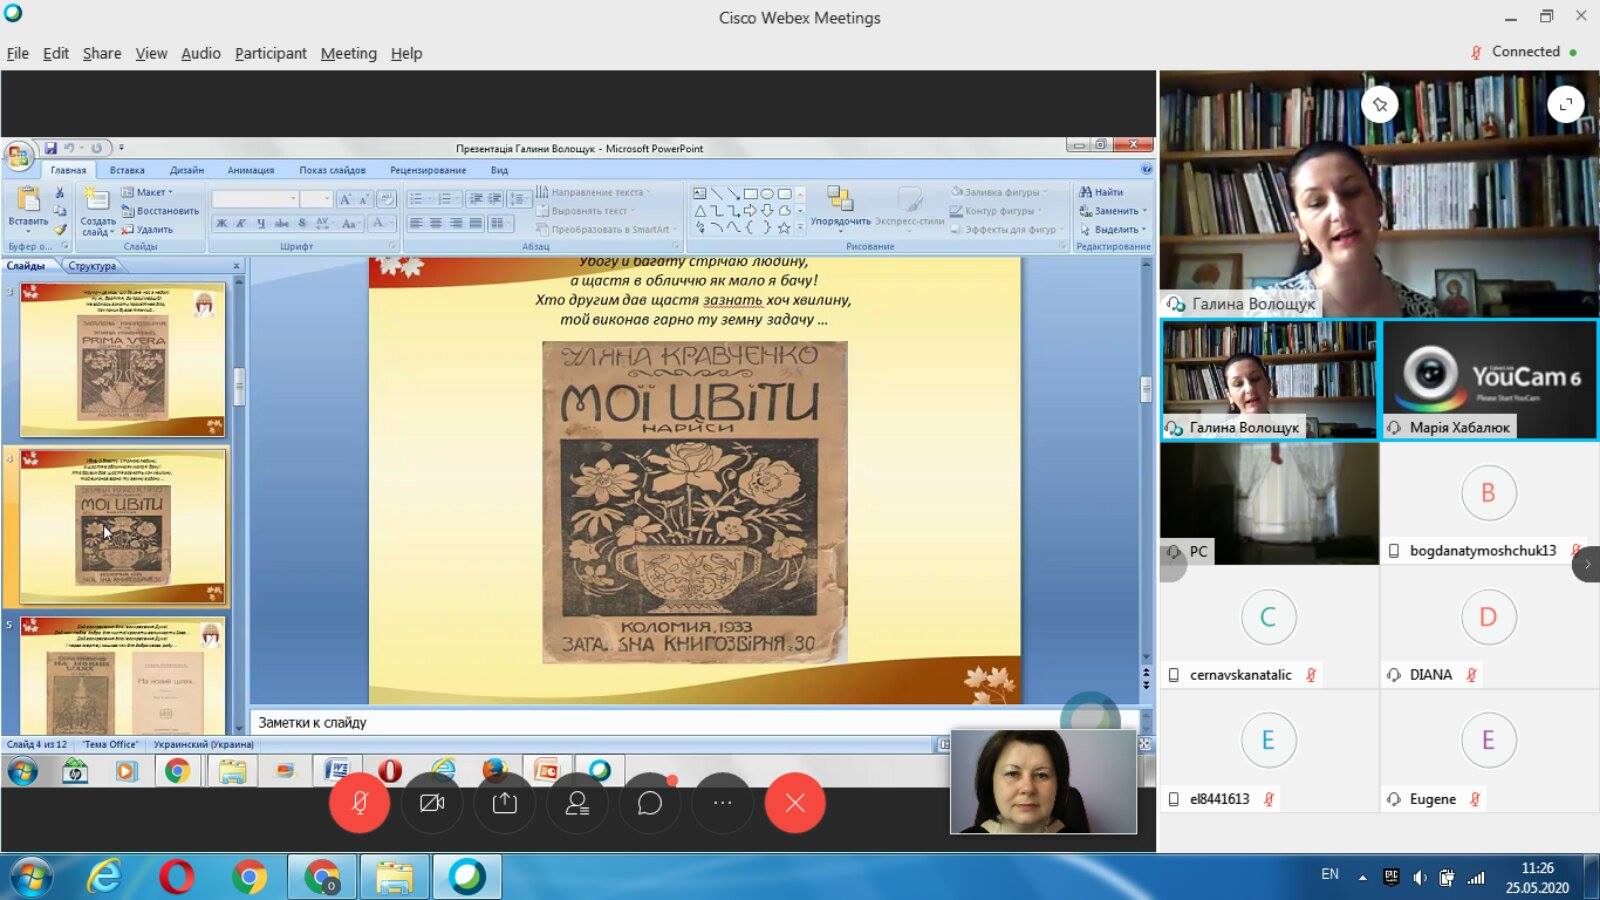Click the Удалить slide button
Image resolution: width=1600 pixels, height=900 pixels.
pos(148,230)
